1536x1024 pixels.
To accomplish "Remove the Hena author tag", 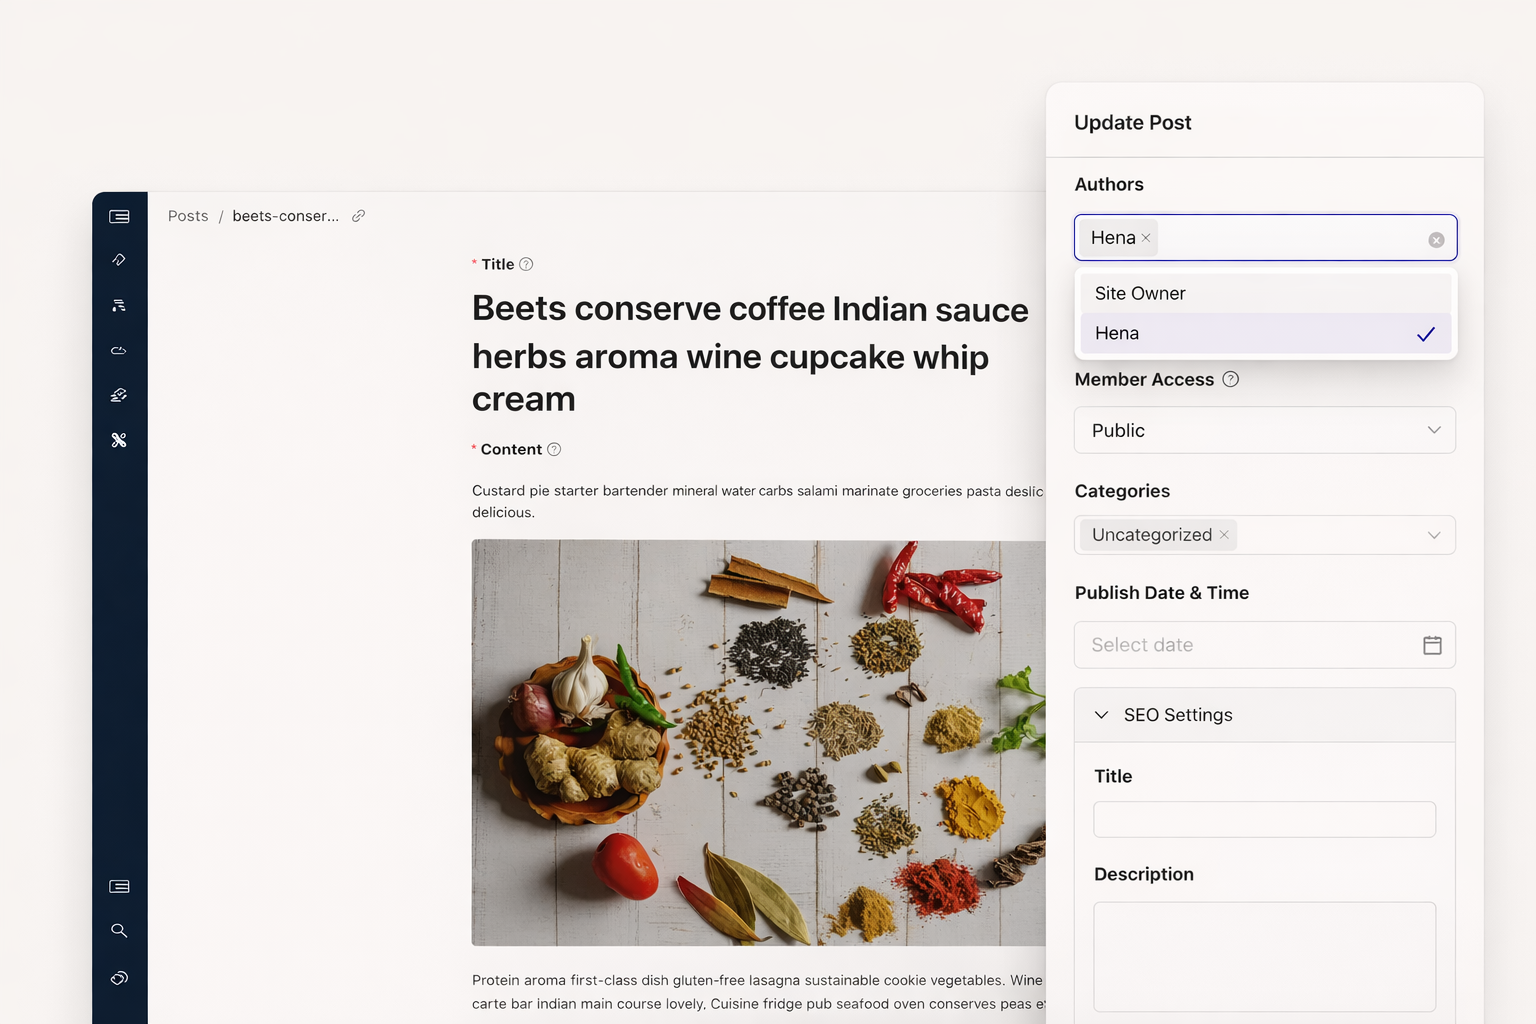I will [x=1146, y=238].
